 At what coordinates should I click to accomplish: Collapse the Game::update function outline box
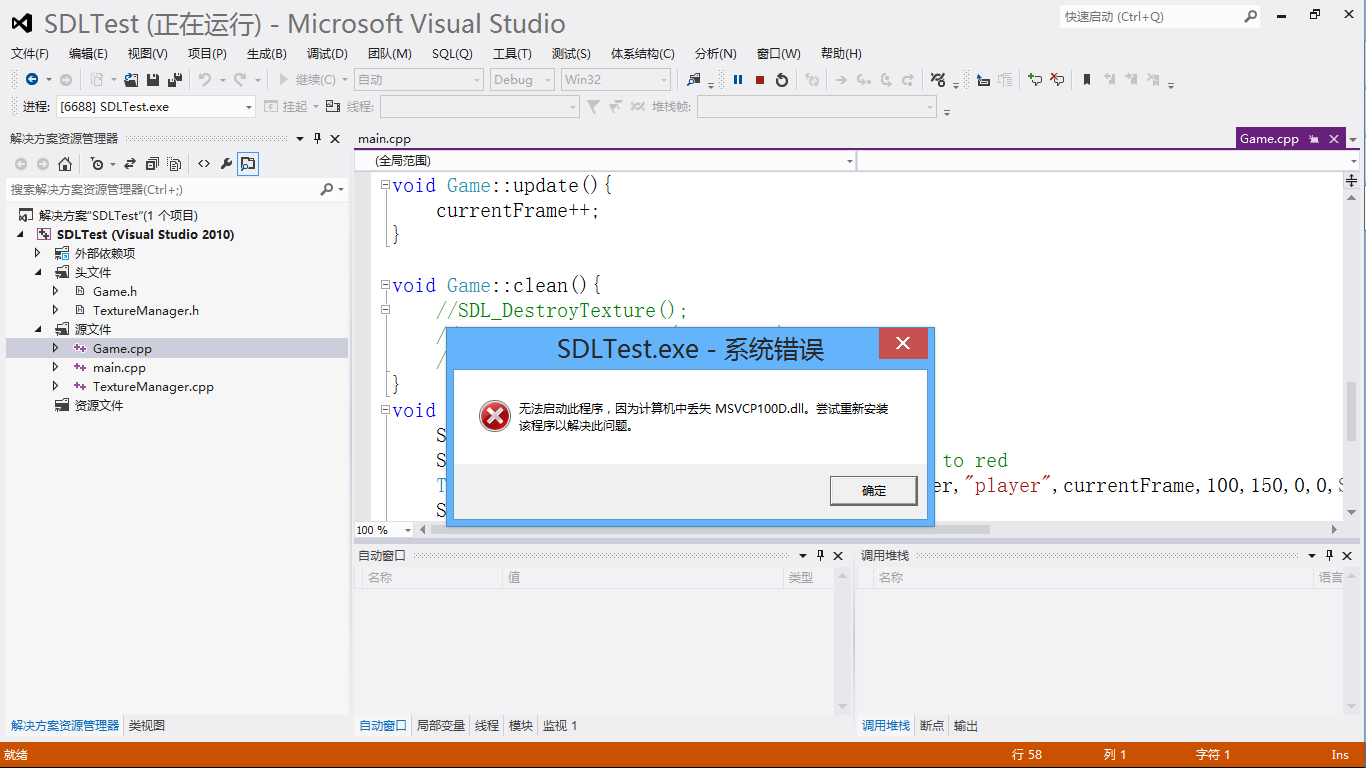pos(385,185)
